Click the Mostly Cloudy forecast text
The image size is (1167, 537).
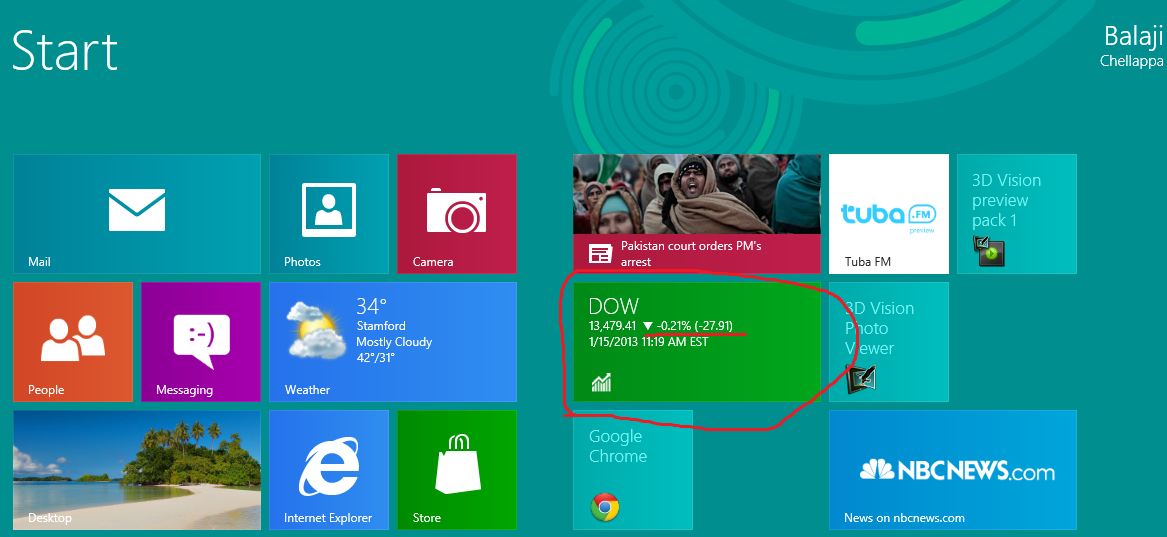[394, 342]
